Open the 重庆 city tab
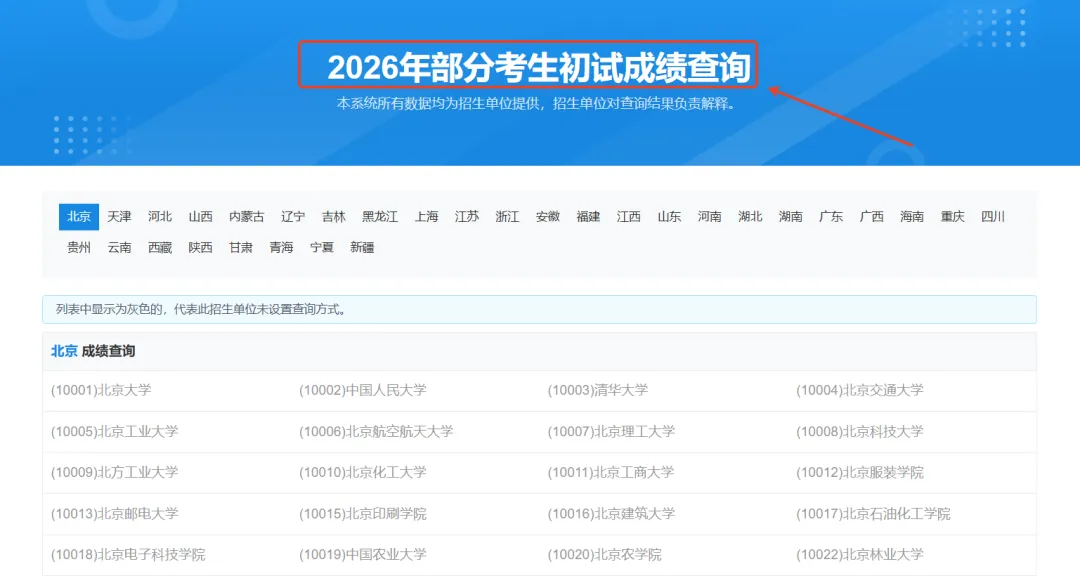The width and height of the screenshot is (1080, 576). [x=953, y=216]
